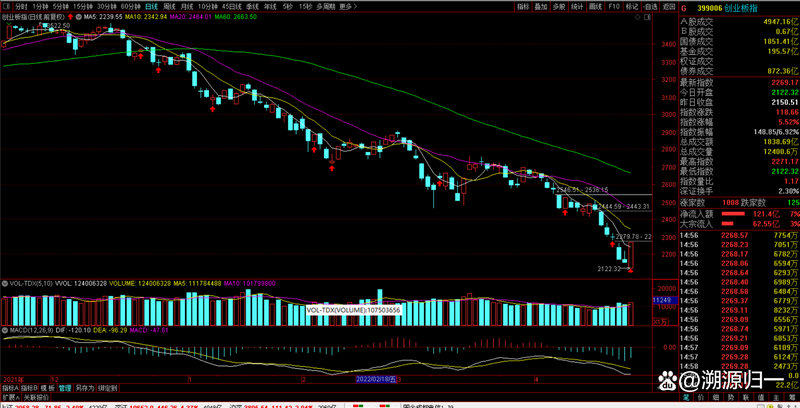
Task: Click the circle icon left of MACD label
Action: [x=4, y=329]
